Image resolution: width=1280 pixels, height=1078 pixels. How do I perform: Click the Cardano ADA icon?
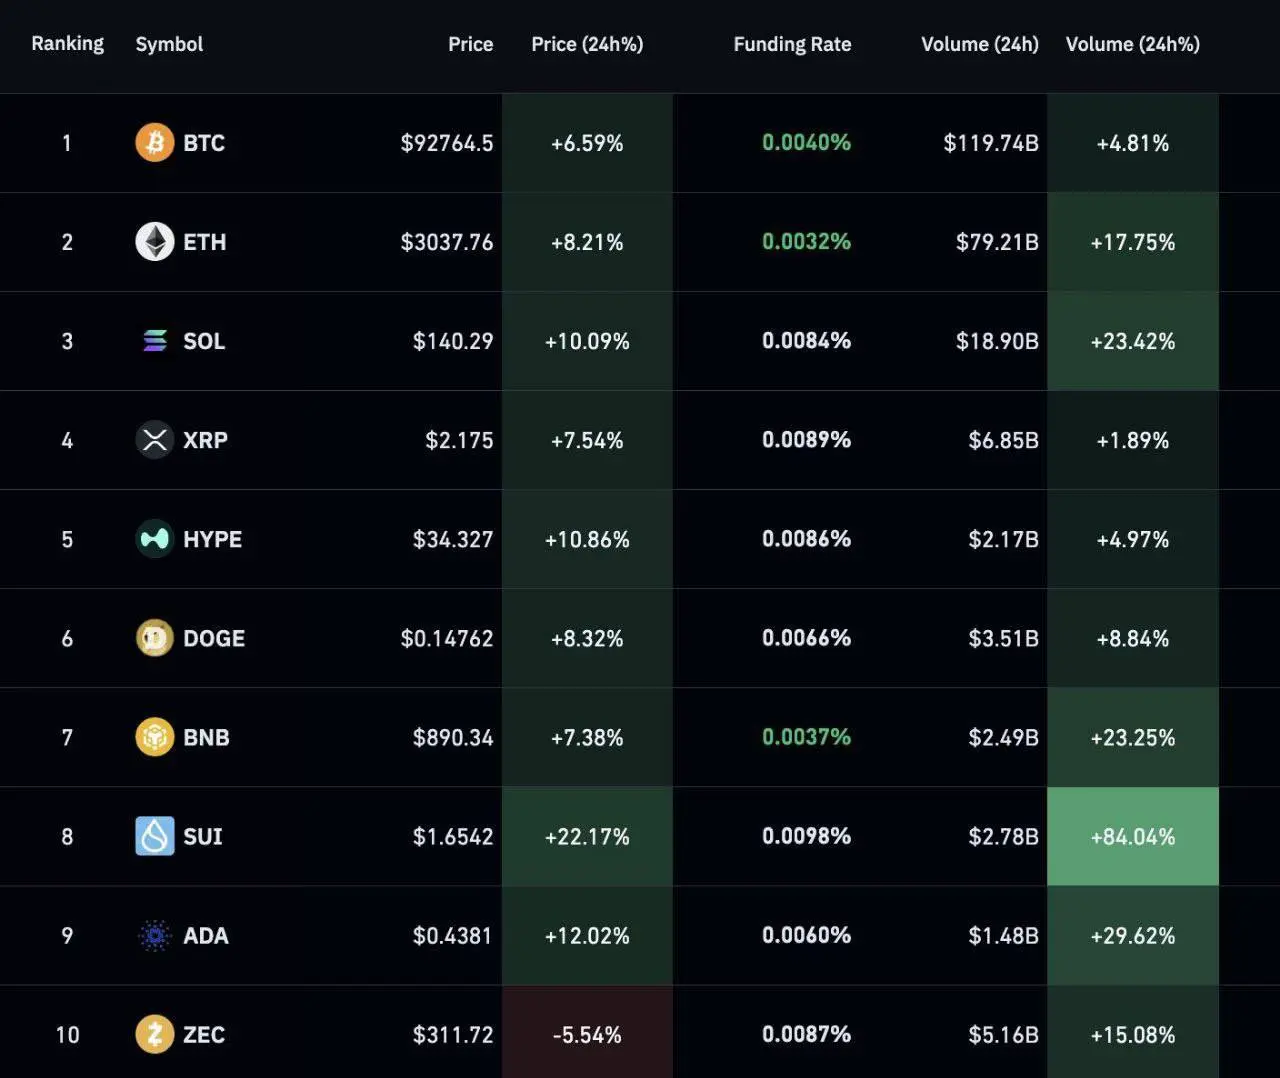pyautogui.click(x=155, y=935)
